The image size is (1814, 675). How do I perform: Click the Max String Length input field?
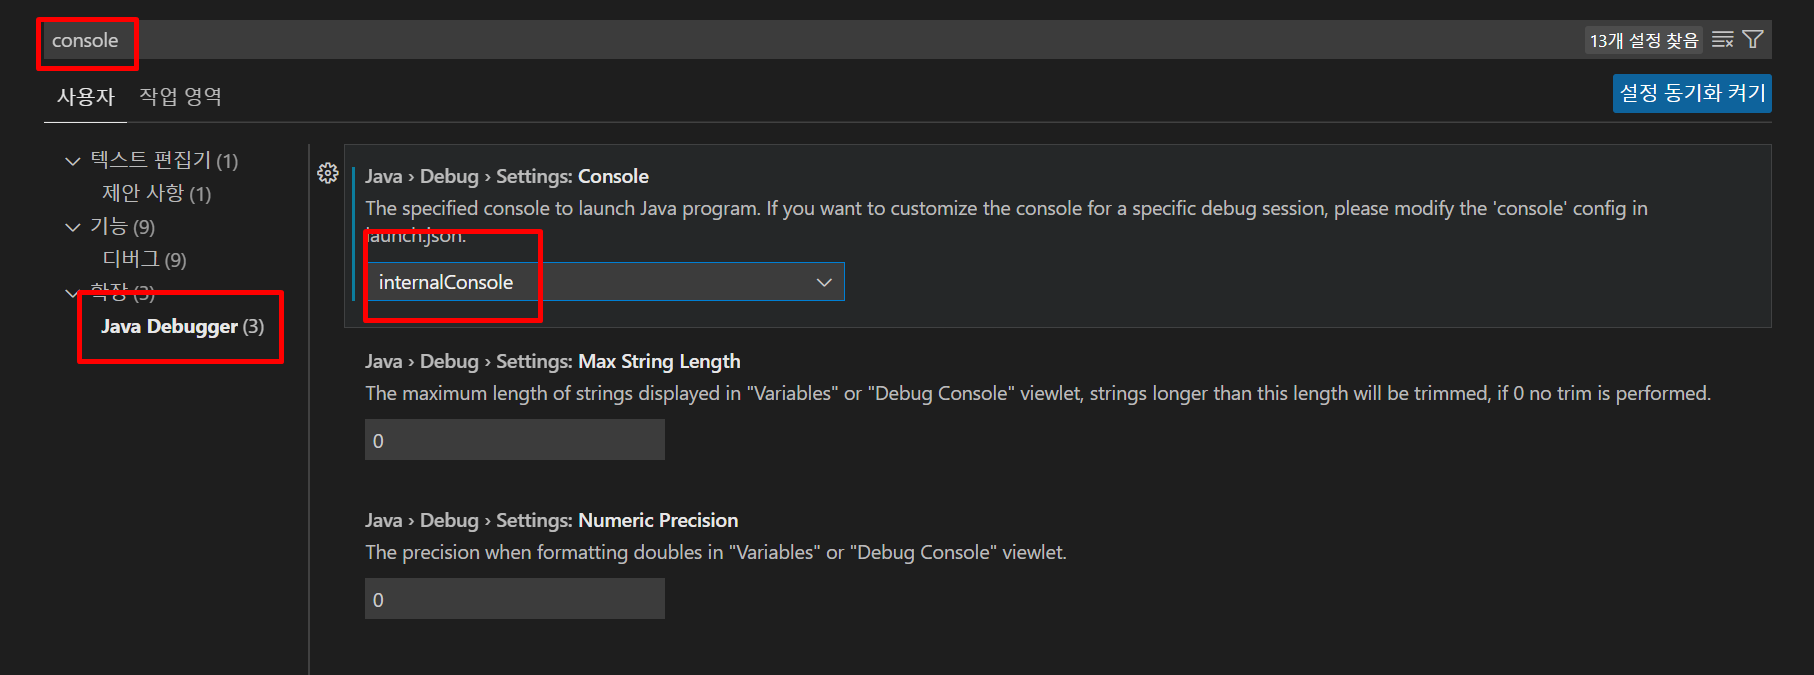click(x=515, y=440)
